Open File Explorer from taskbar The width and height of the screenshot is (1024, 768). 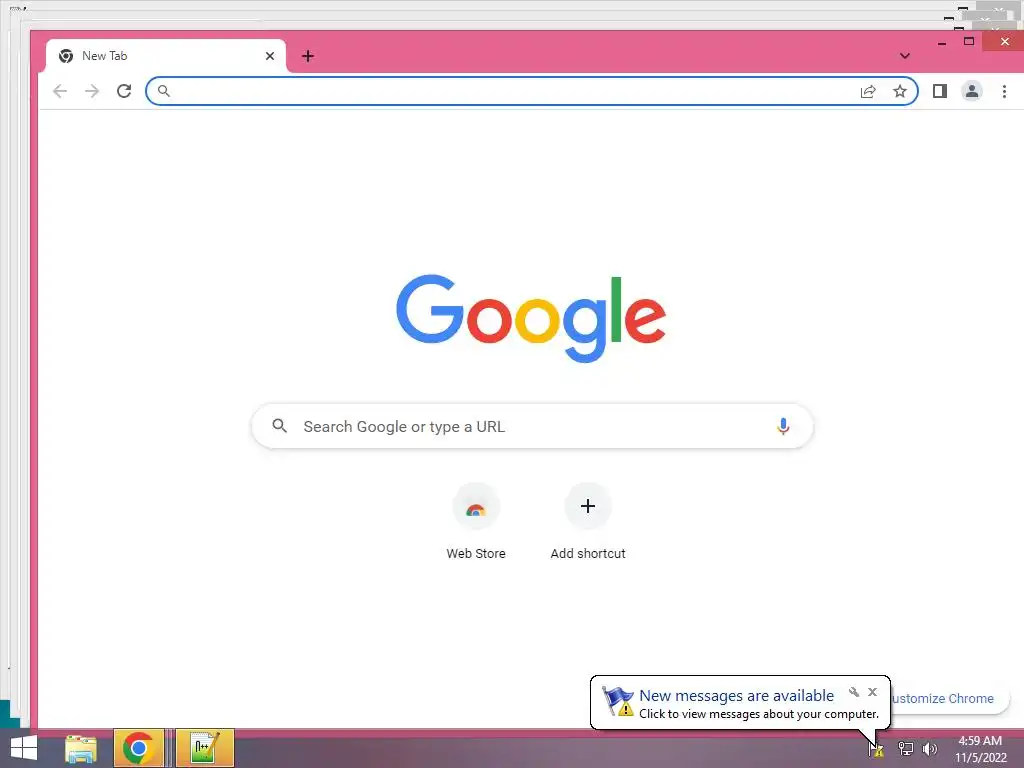(x=81, y=748)
